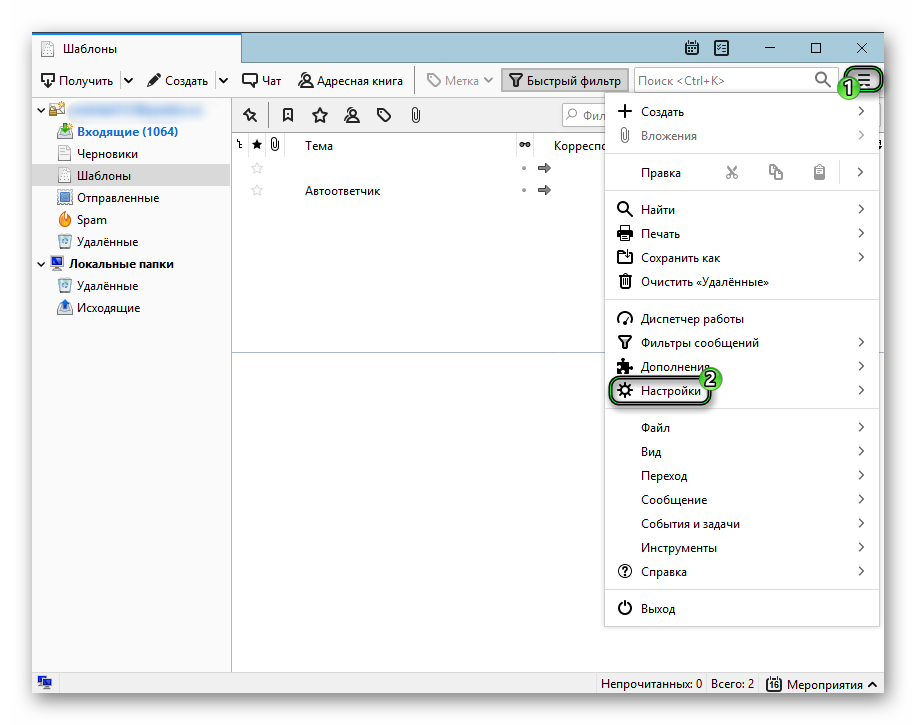
Task: Click the copy icon in Правка row
Action: click(776, 172)
